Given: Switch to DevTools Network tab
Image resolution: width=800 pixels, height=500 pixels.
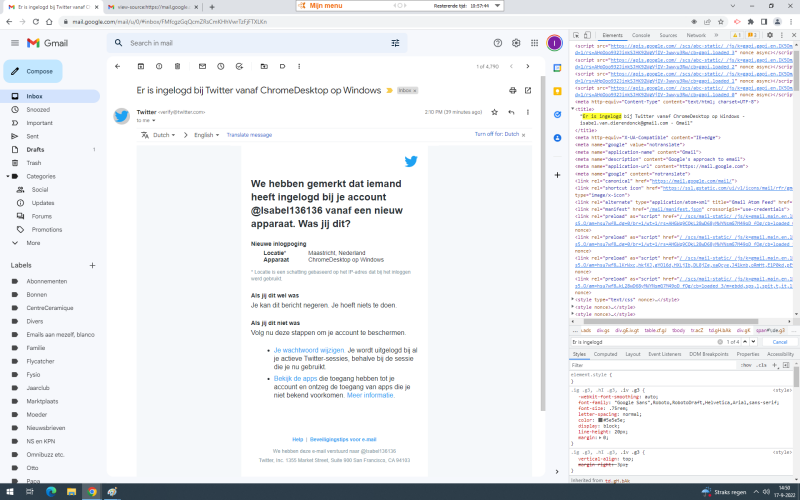Looking at the screenshot, I should (696, 35).
